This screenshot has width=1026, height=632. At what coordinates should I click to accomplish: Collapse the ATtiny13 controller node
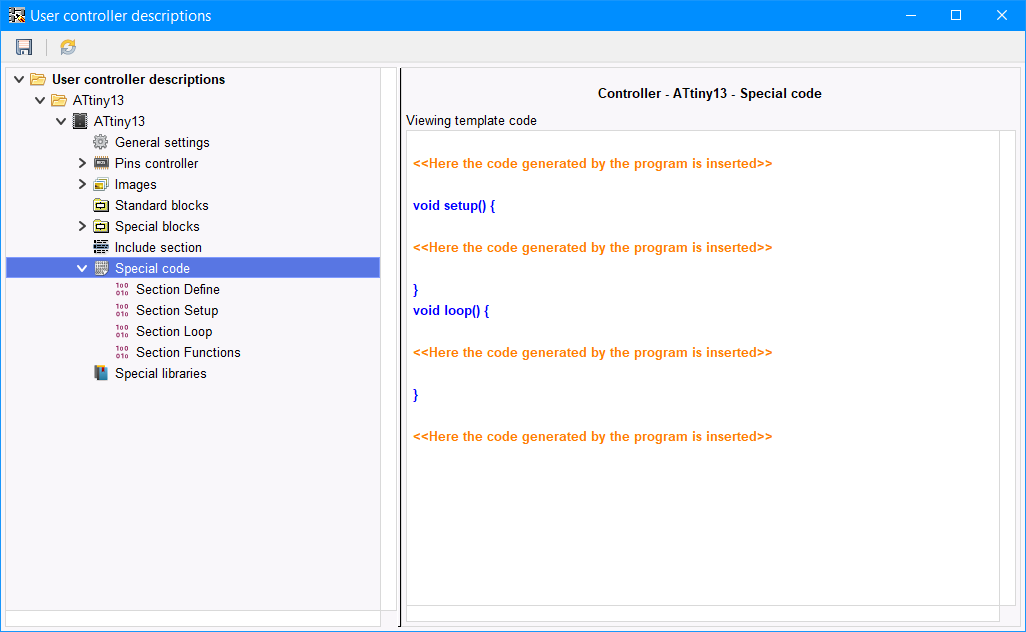pyautogui.click(x=61, y=121)
